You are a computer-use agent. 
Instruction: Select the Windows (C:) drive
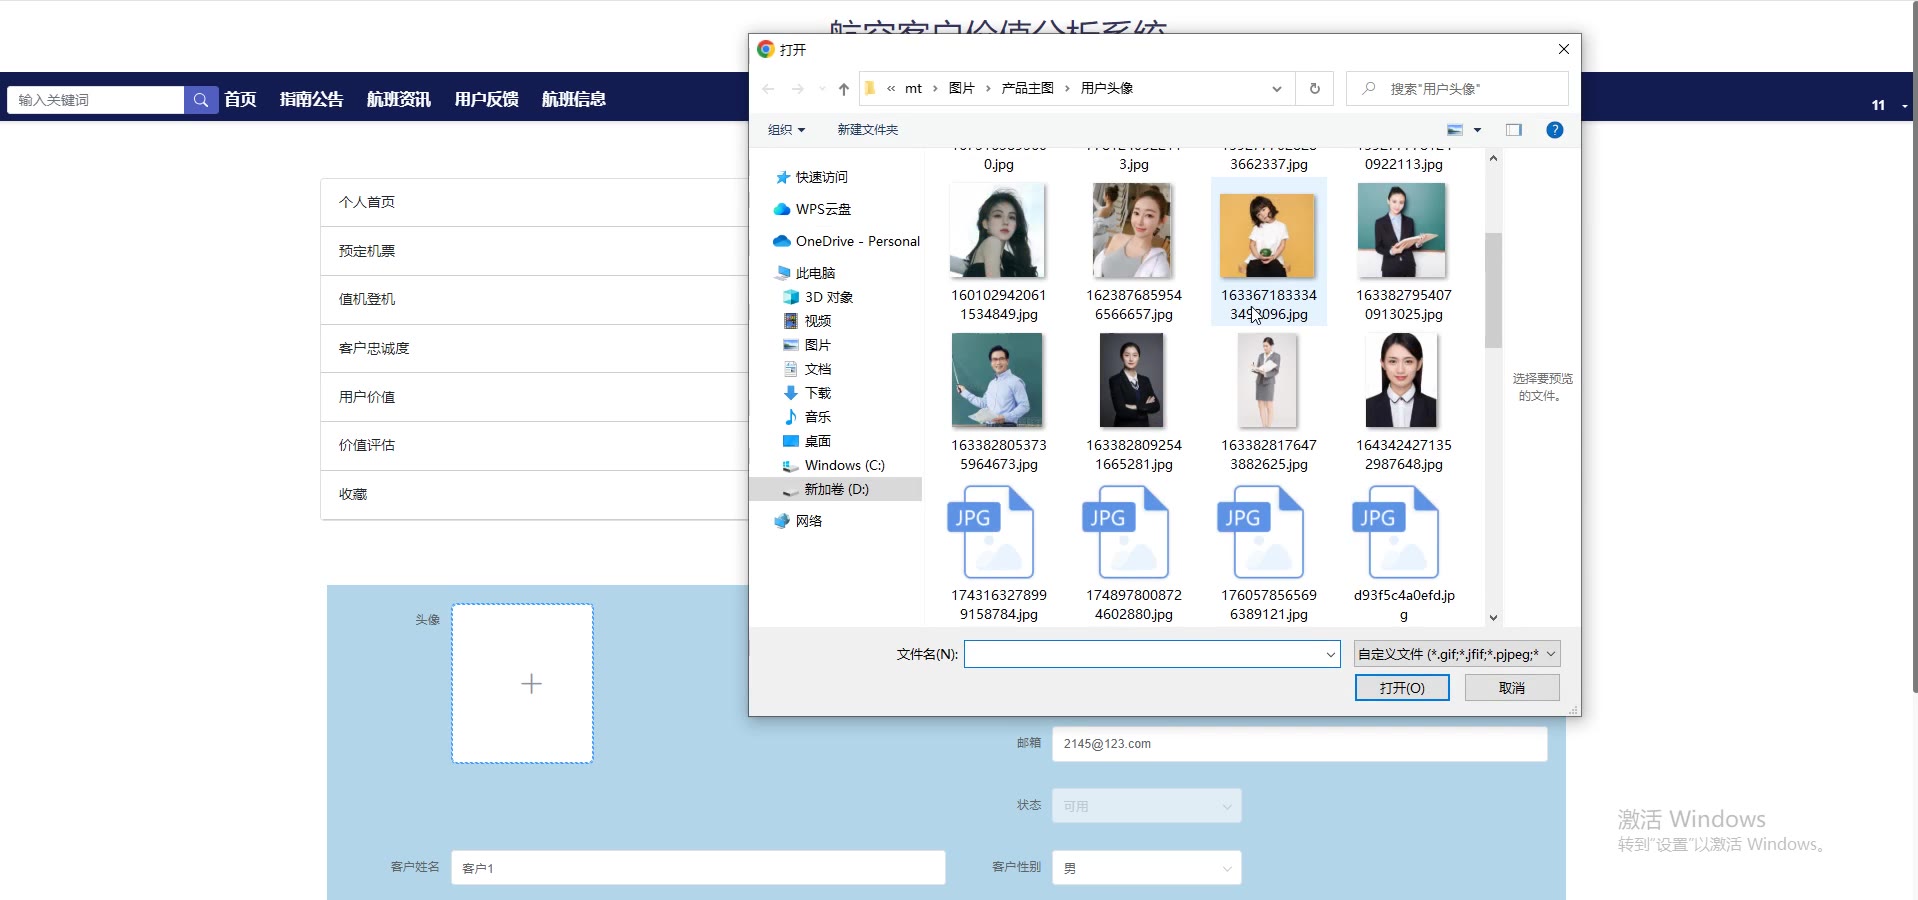[x=834, y=465]
